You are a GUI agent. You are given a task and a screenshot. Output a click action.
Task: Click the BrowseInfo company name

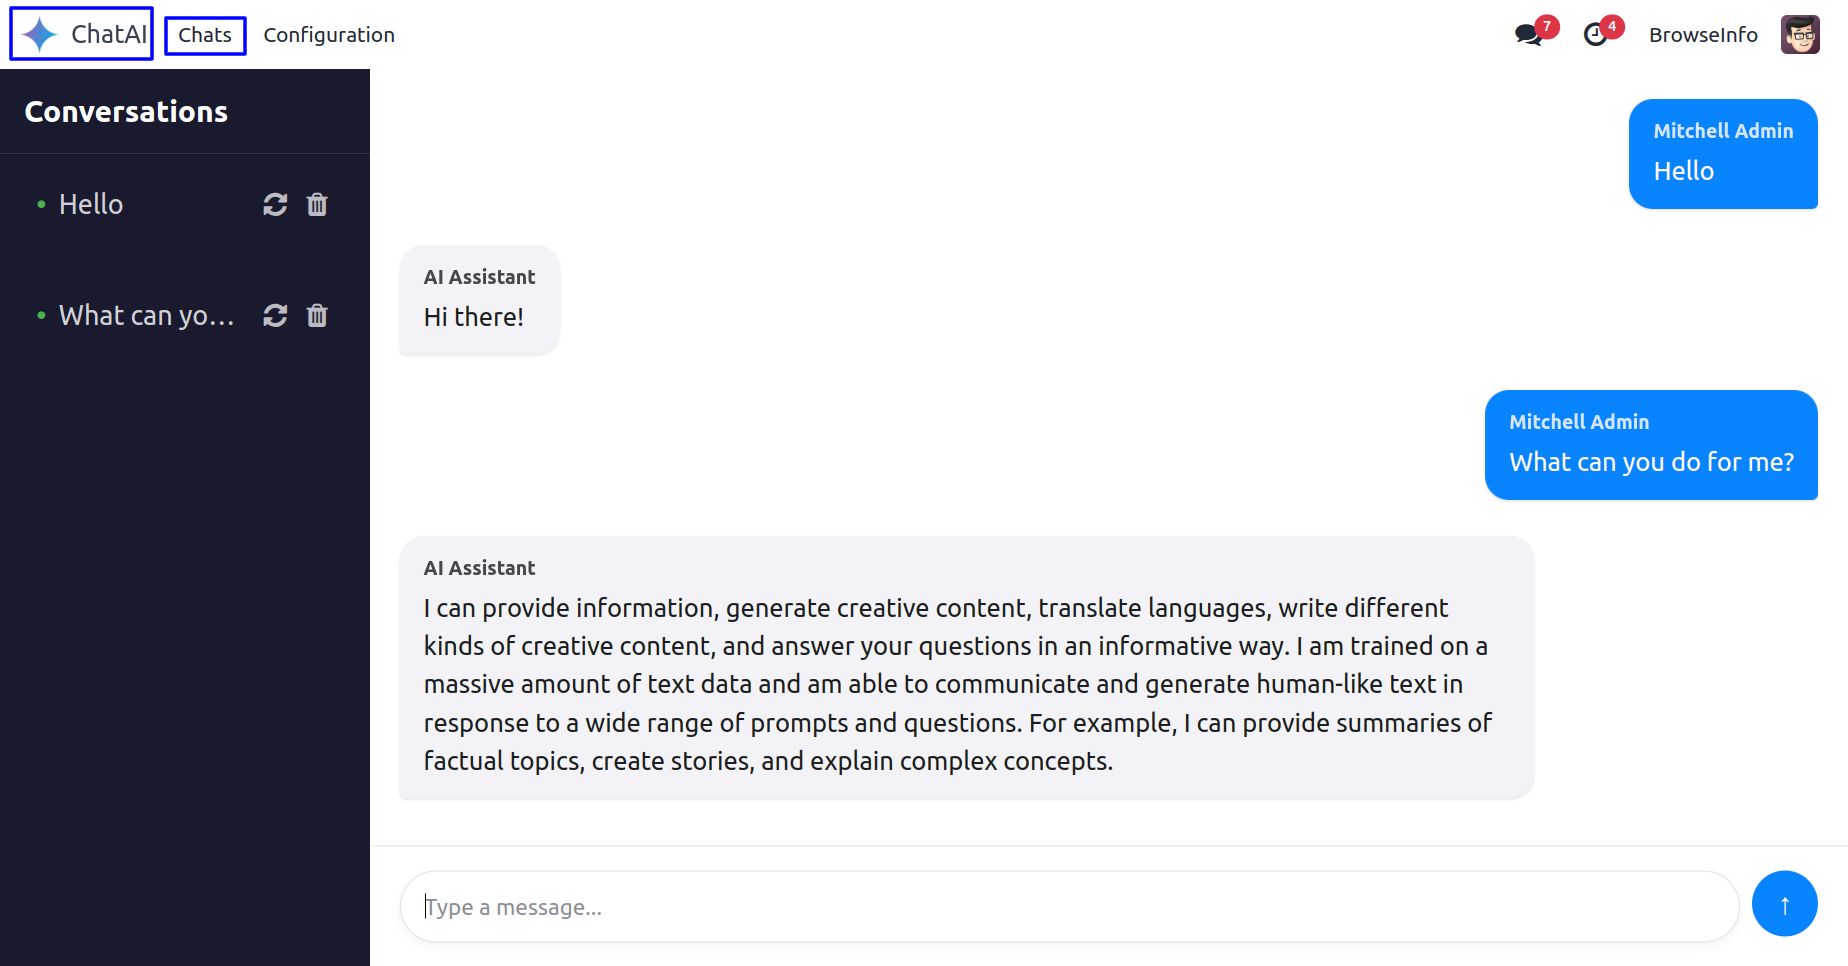(1703, 35)
